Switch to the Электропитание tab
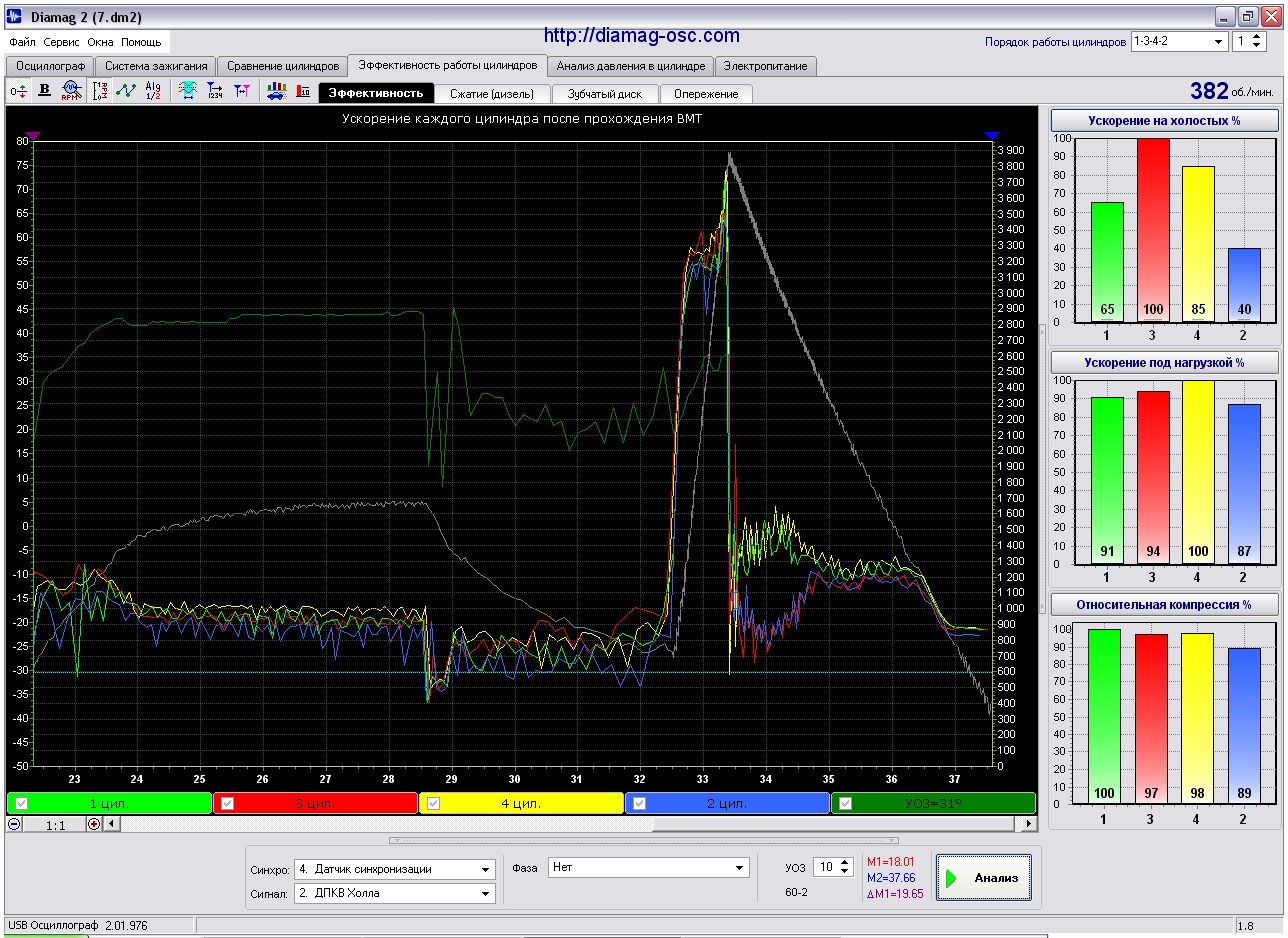 (766, 66)
